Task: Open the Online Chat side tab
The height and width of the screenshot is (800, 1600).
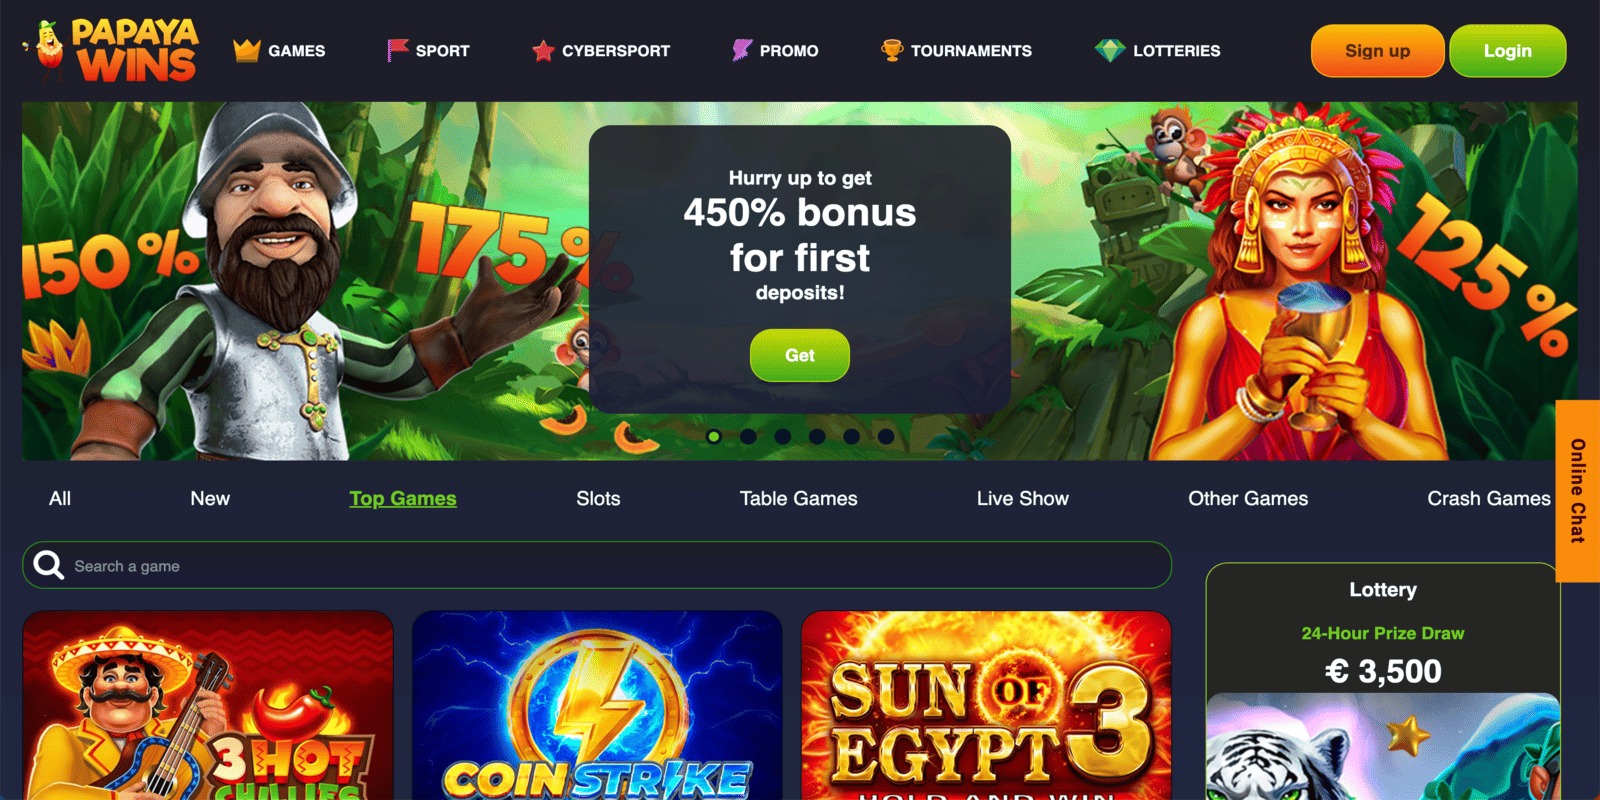Action: point(1578,491)
